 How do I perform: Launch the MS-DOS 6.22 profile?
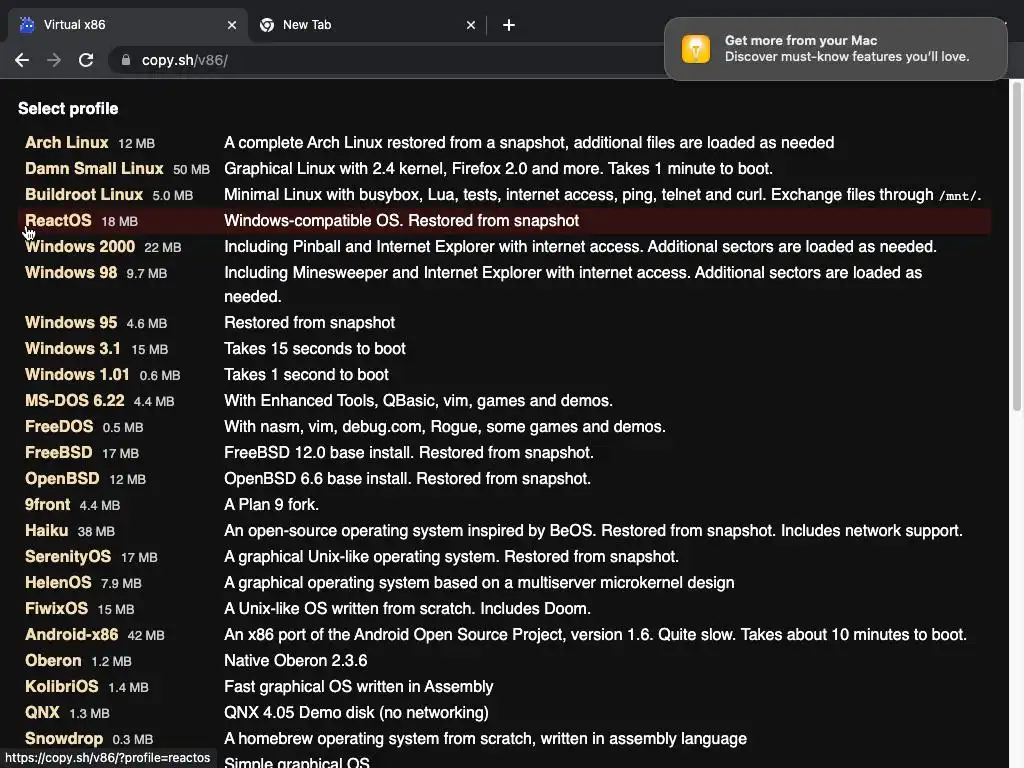click(x=74, y=400)
